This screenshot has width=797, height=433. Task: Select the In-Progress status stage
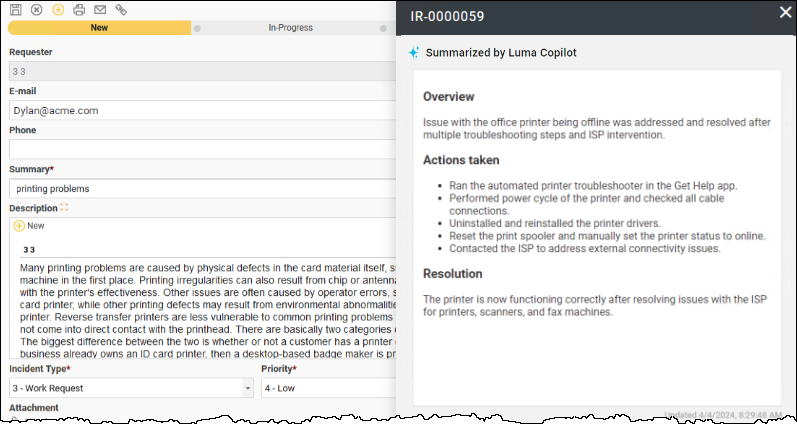tap(290, 28)
